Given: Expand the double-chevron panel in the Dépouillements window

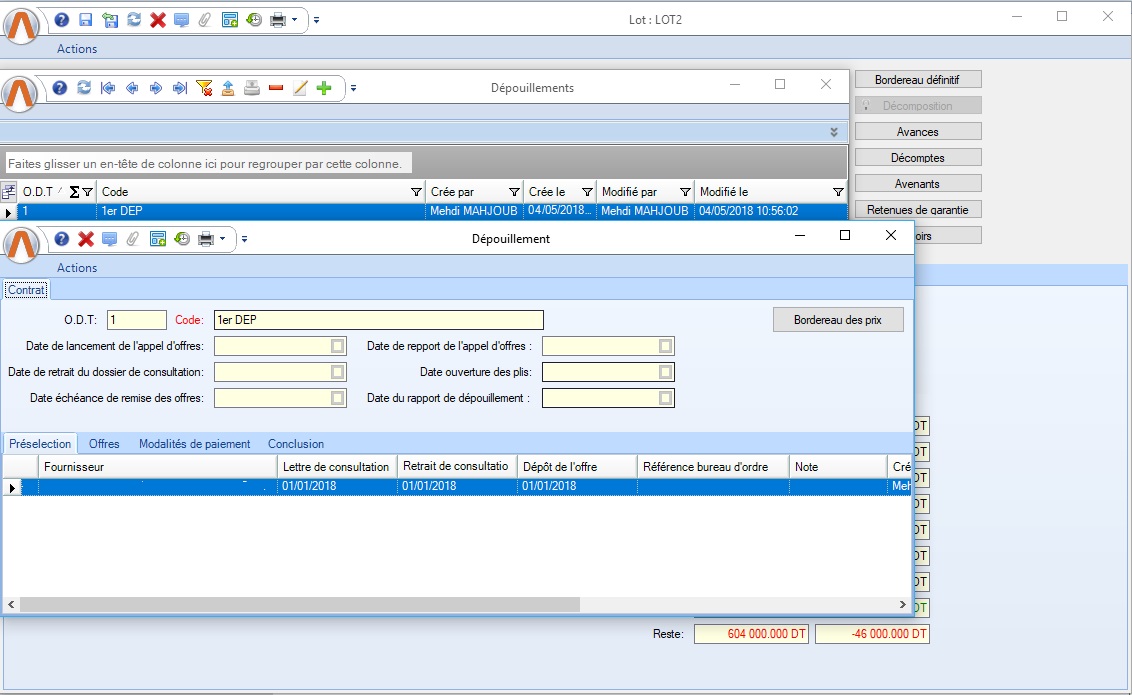Looking at the screenshot, I should [x=834, y=132].
